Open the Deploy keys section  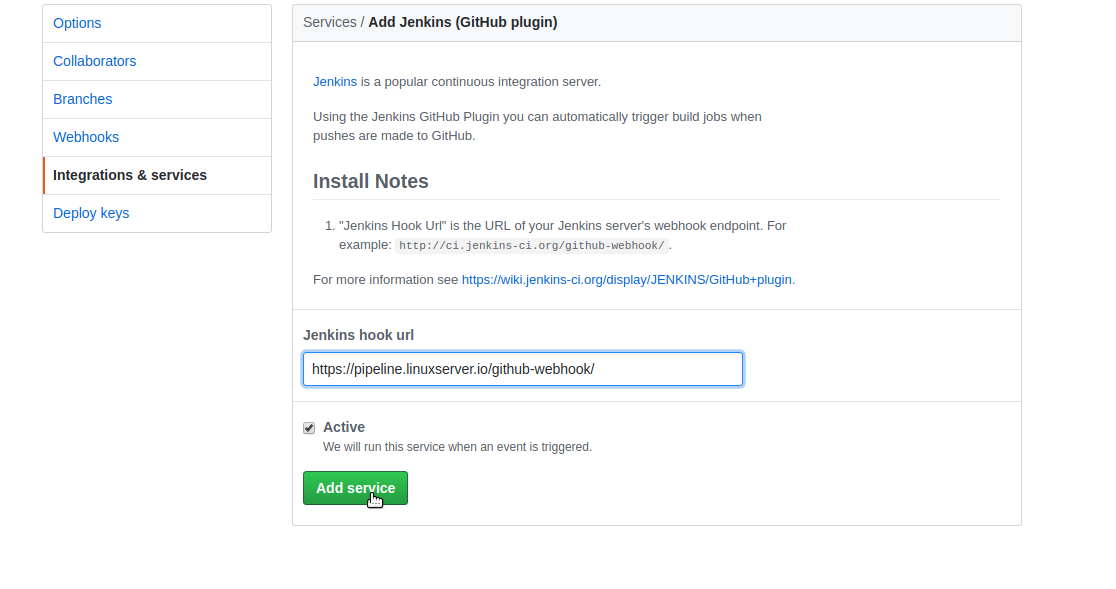91,213
